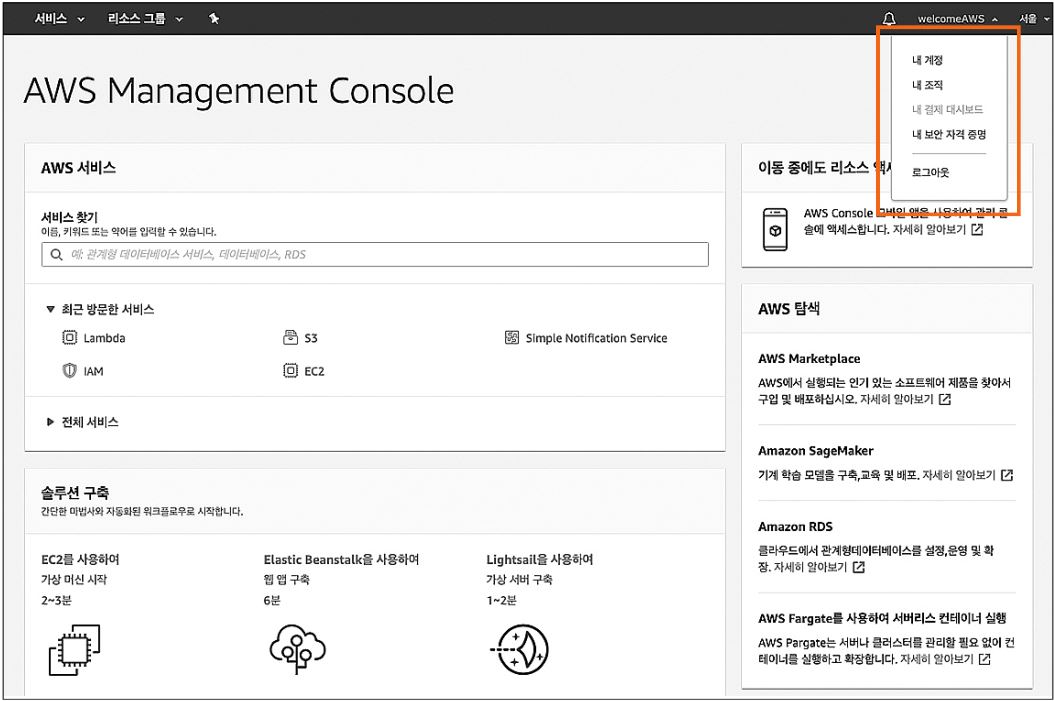This screenshot has height=701, width=1054.
Task: Click the mobile app phone icon
Action: 775,229
